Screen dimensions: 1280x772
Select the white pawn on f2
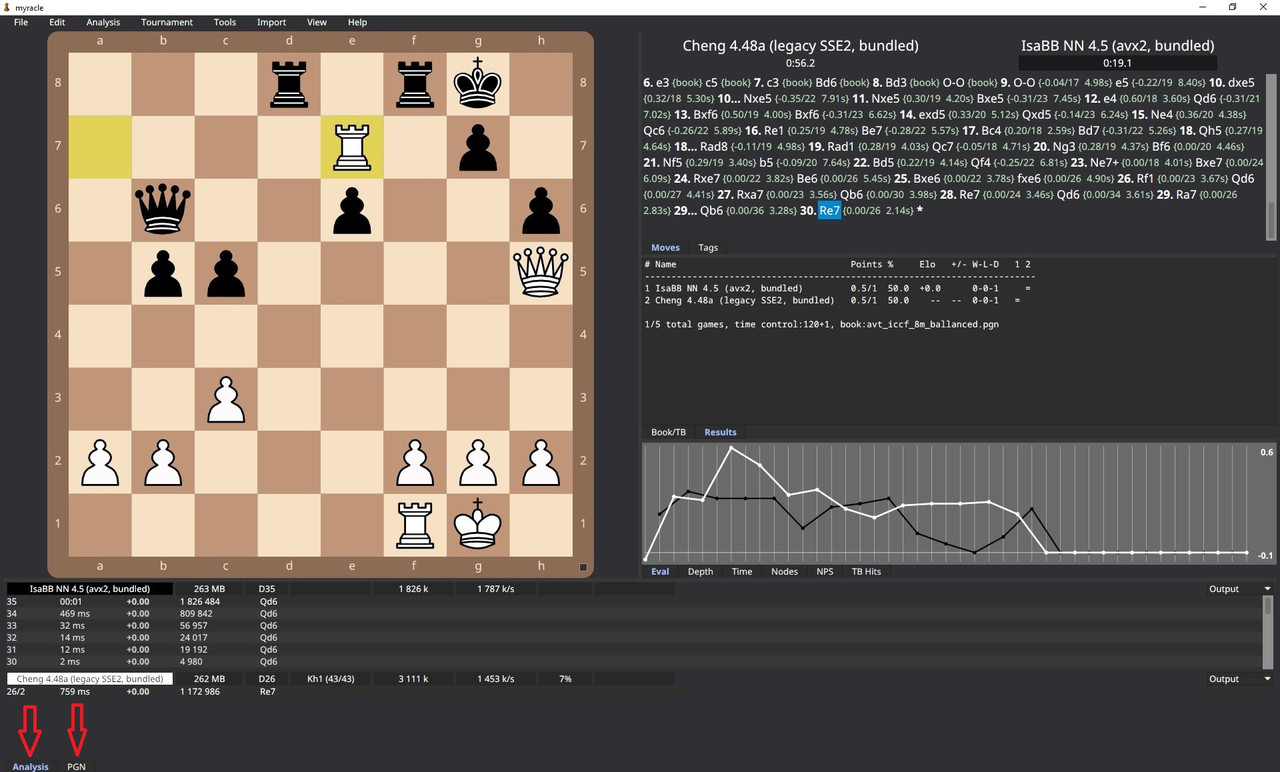(x=415, y=464)
